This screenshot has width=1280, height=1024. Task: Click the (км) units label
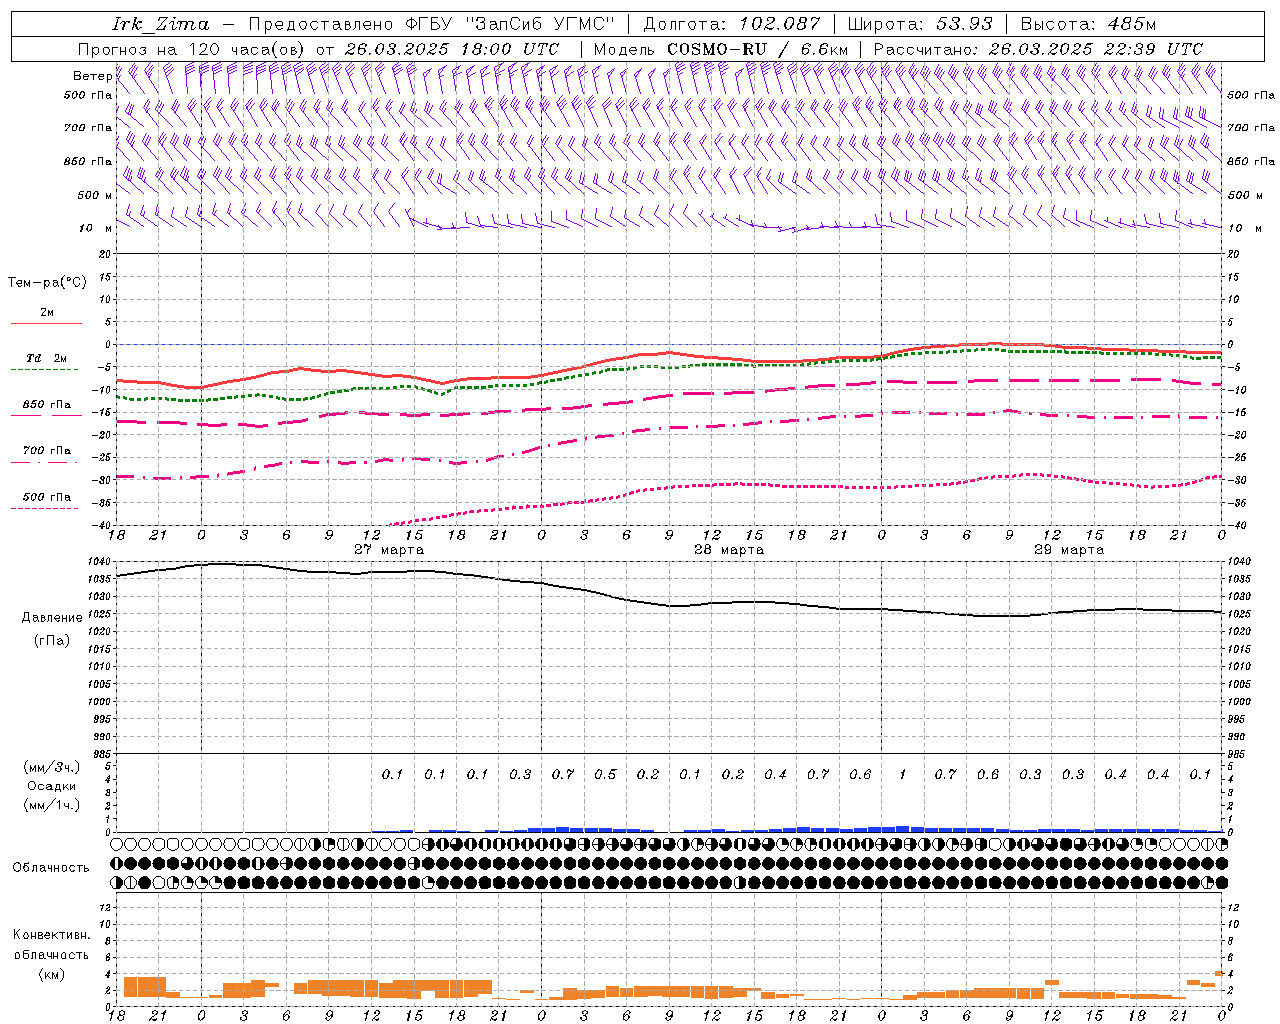tap(52, 974)
